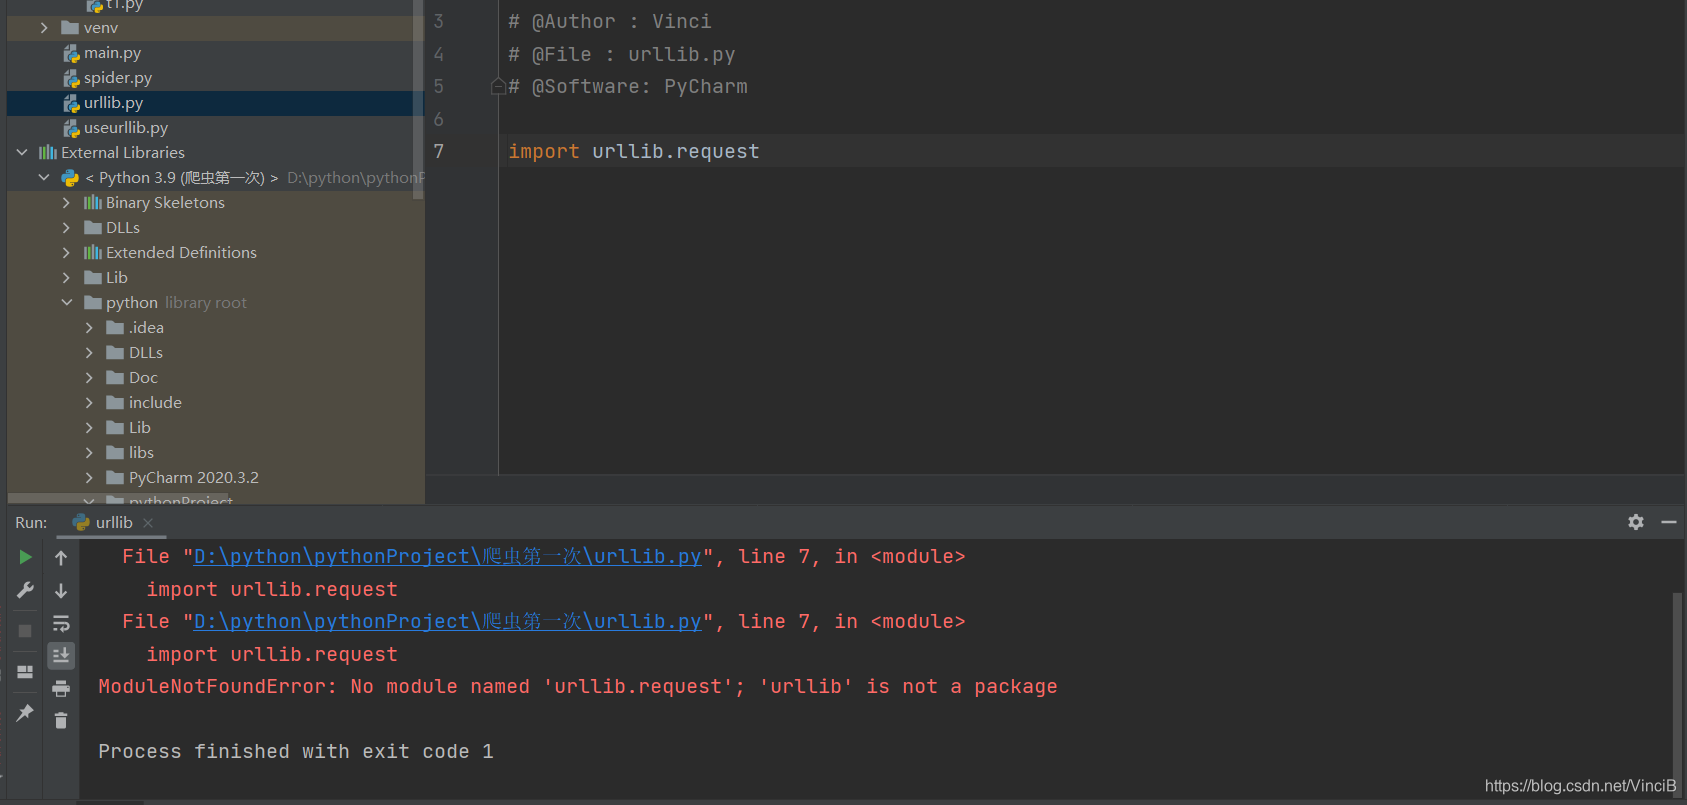
Task: Click 'Process finished with exit code 1' text
Action: (x=295, y=752)
